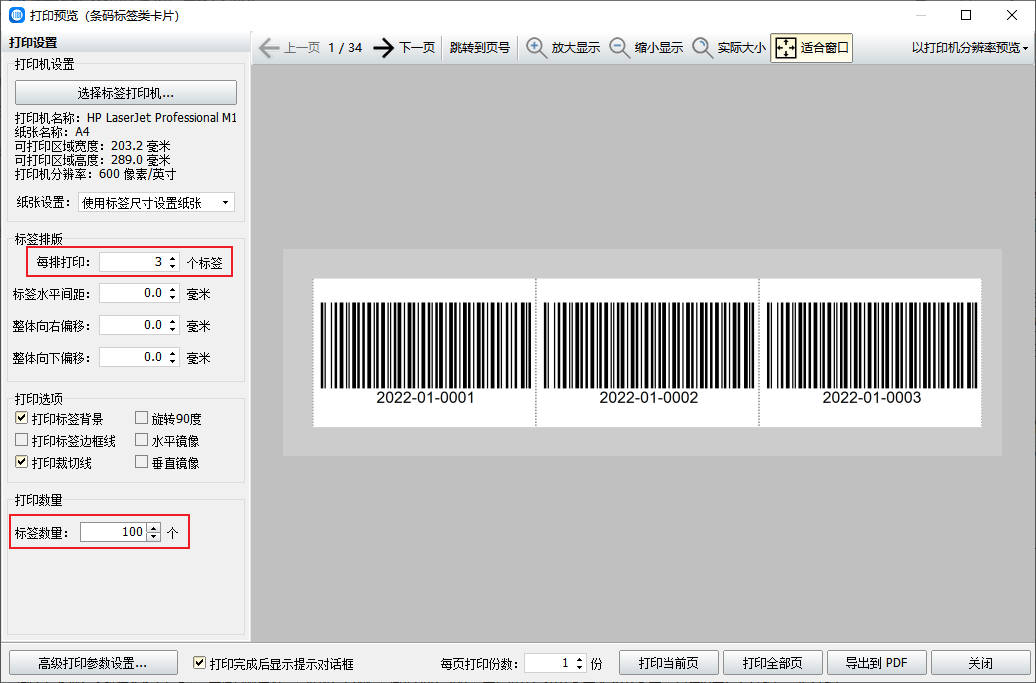Decrease labels per row stepper
Viewport: 1036px width, 683px height.
coord(172,266)
